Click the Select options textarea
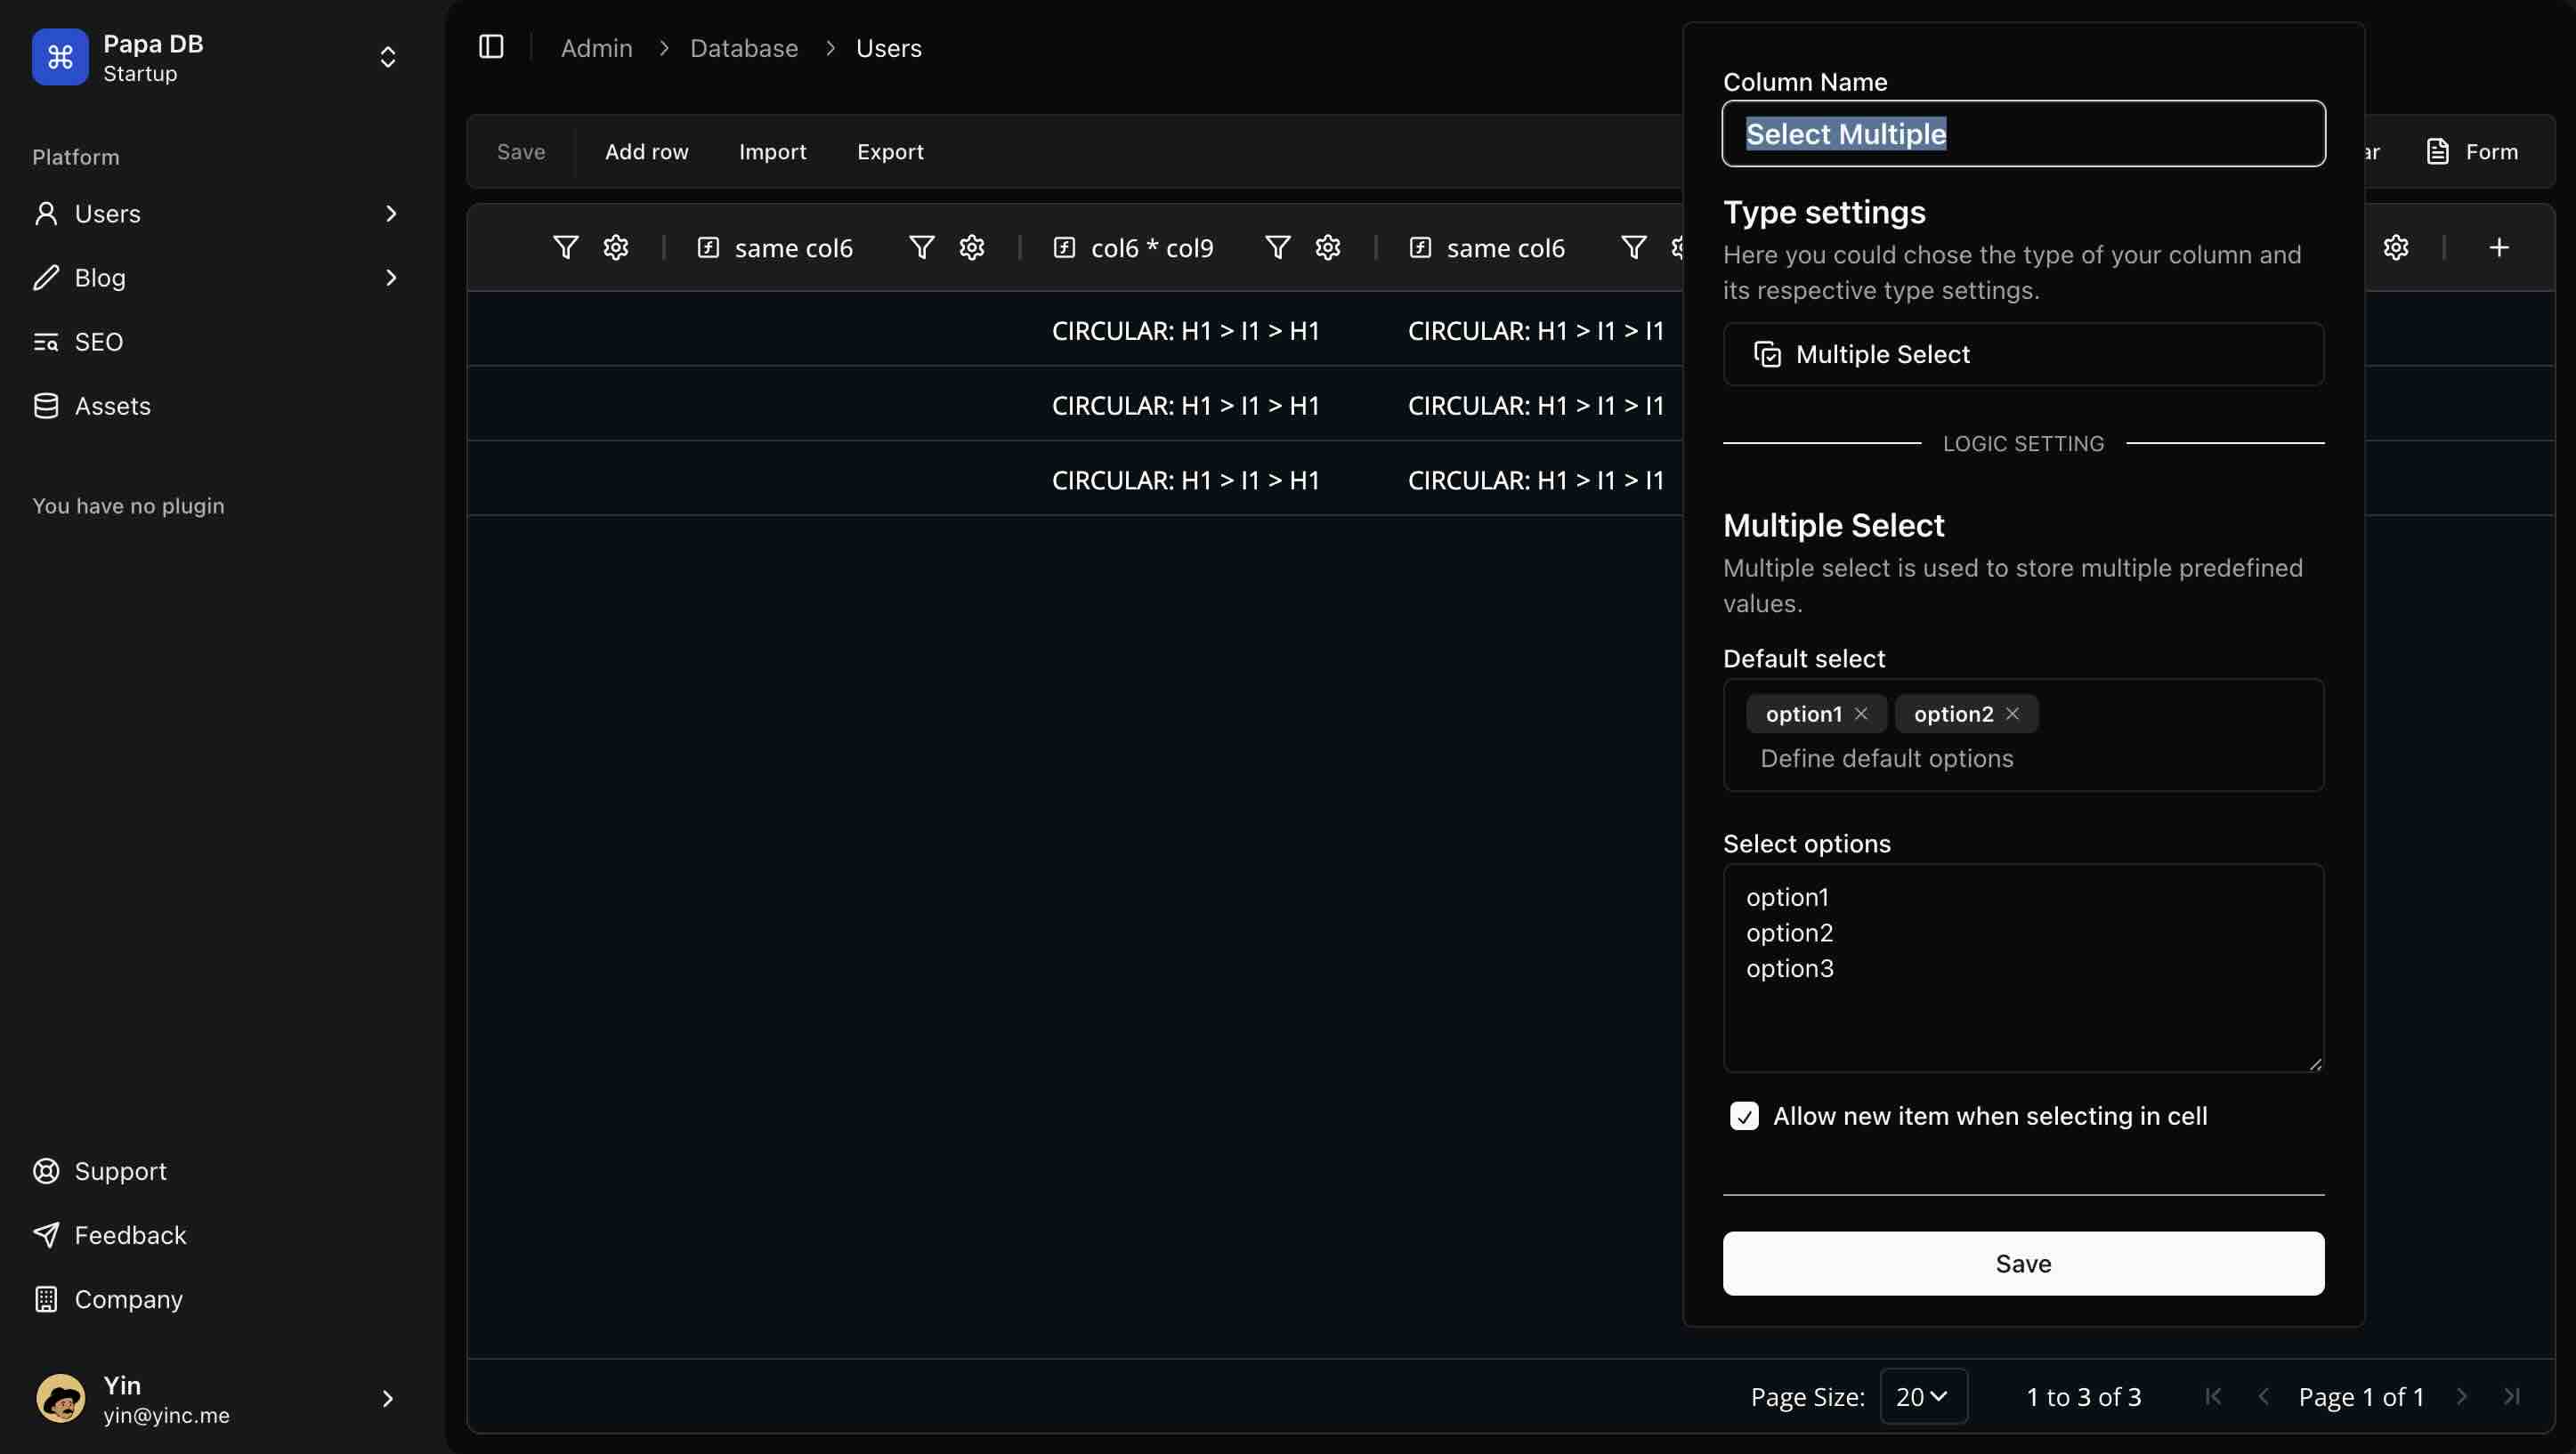 pos(2023,967)
